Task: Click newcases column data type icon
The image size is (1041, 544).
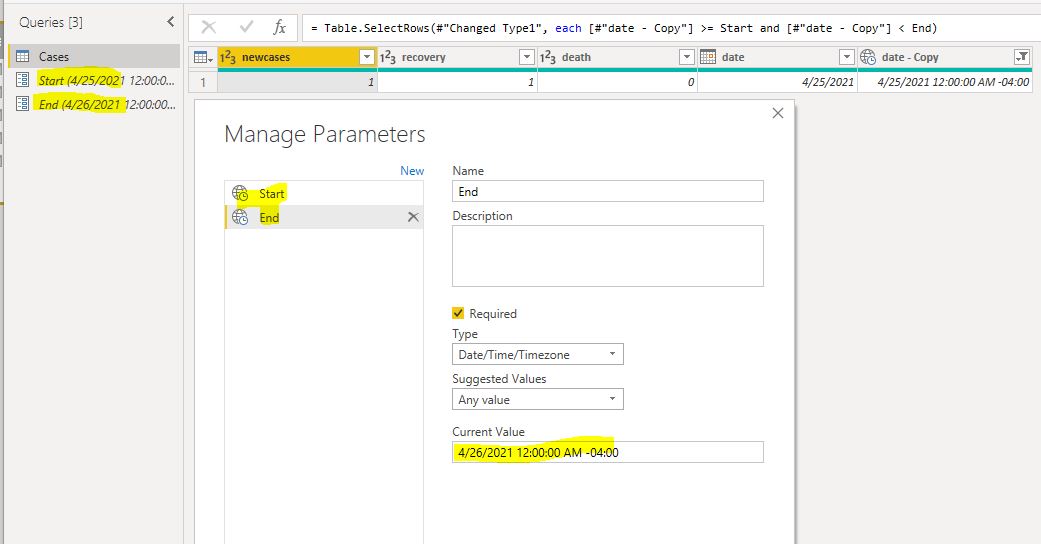Action: (228, 58)
